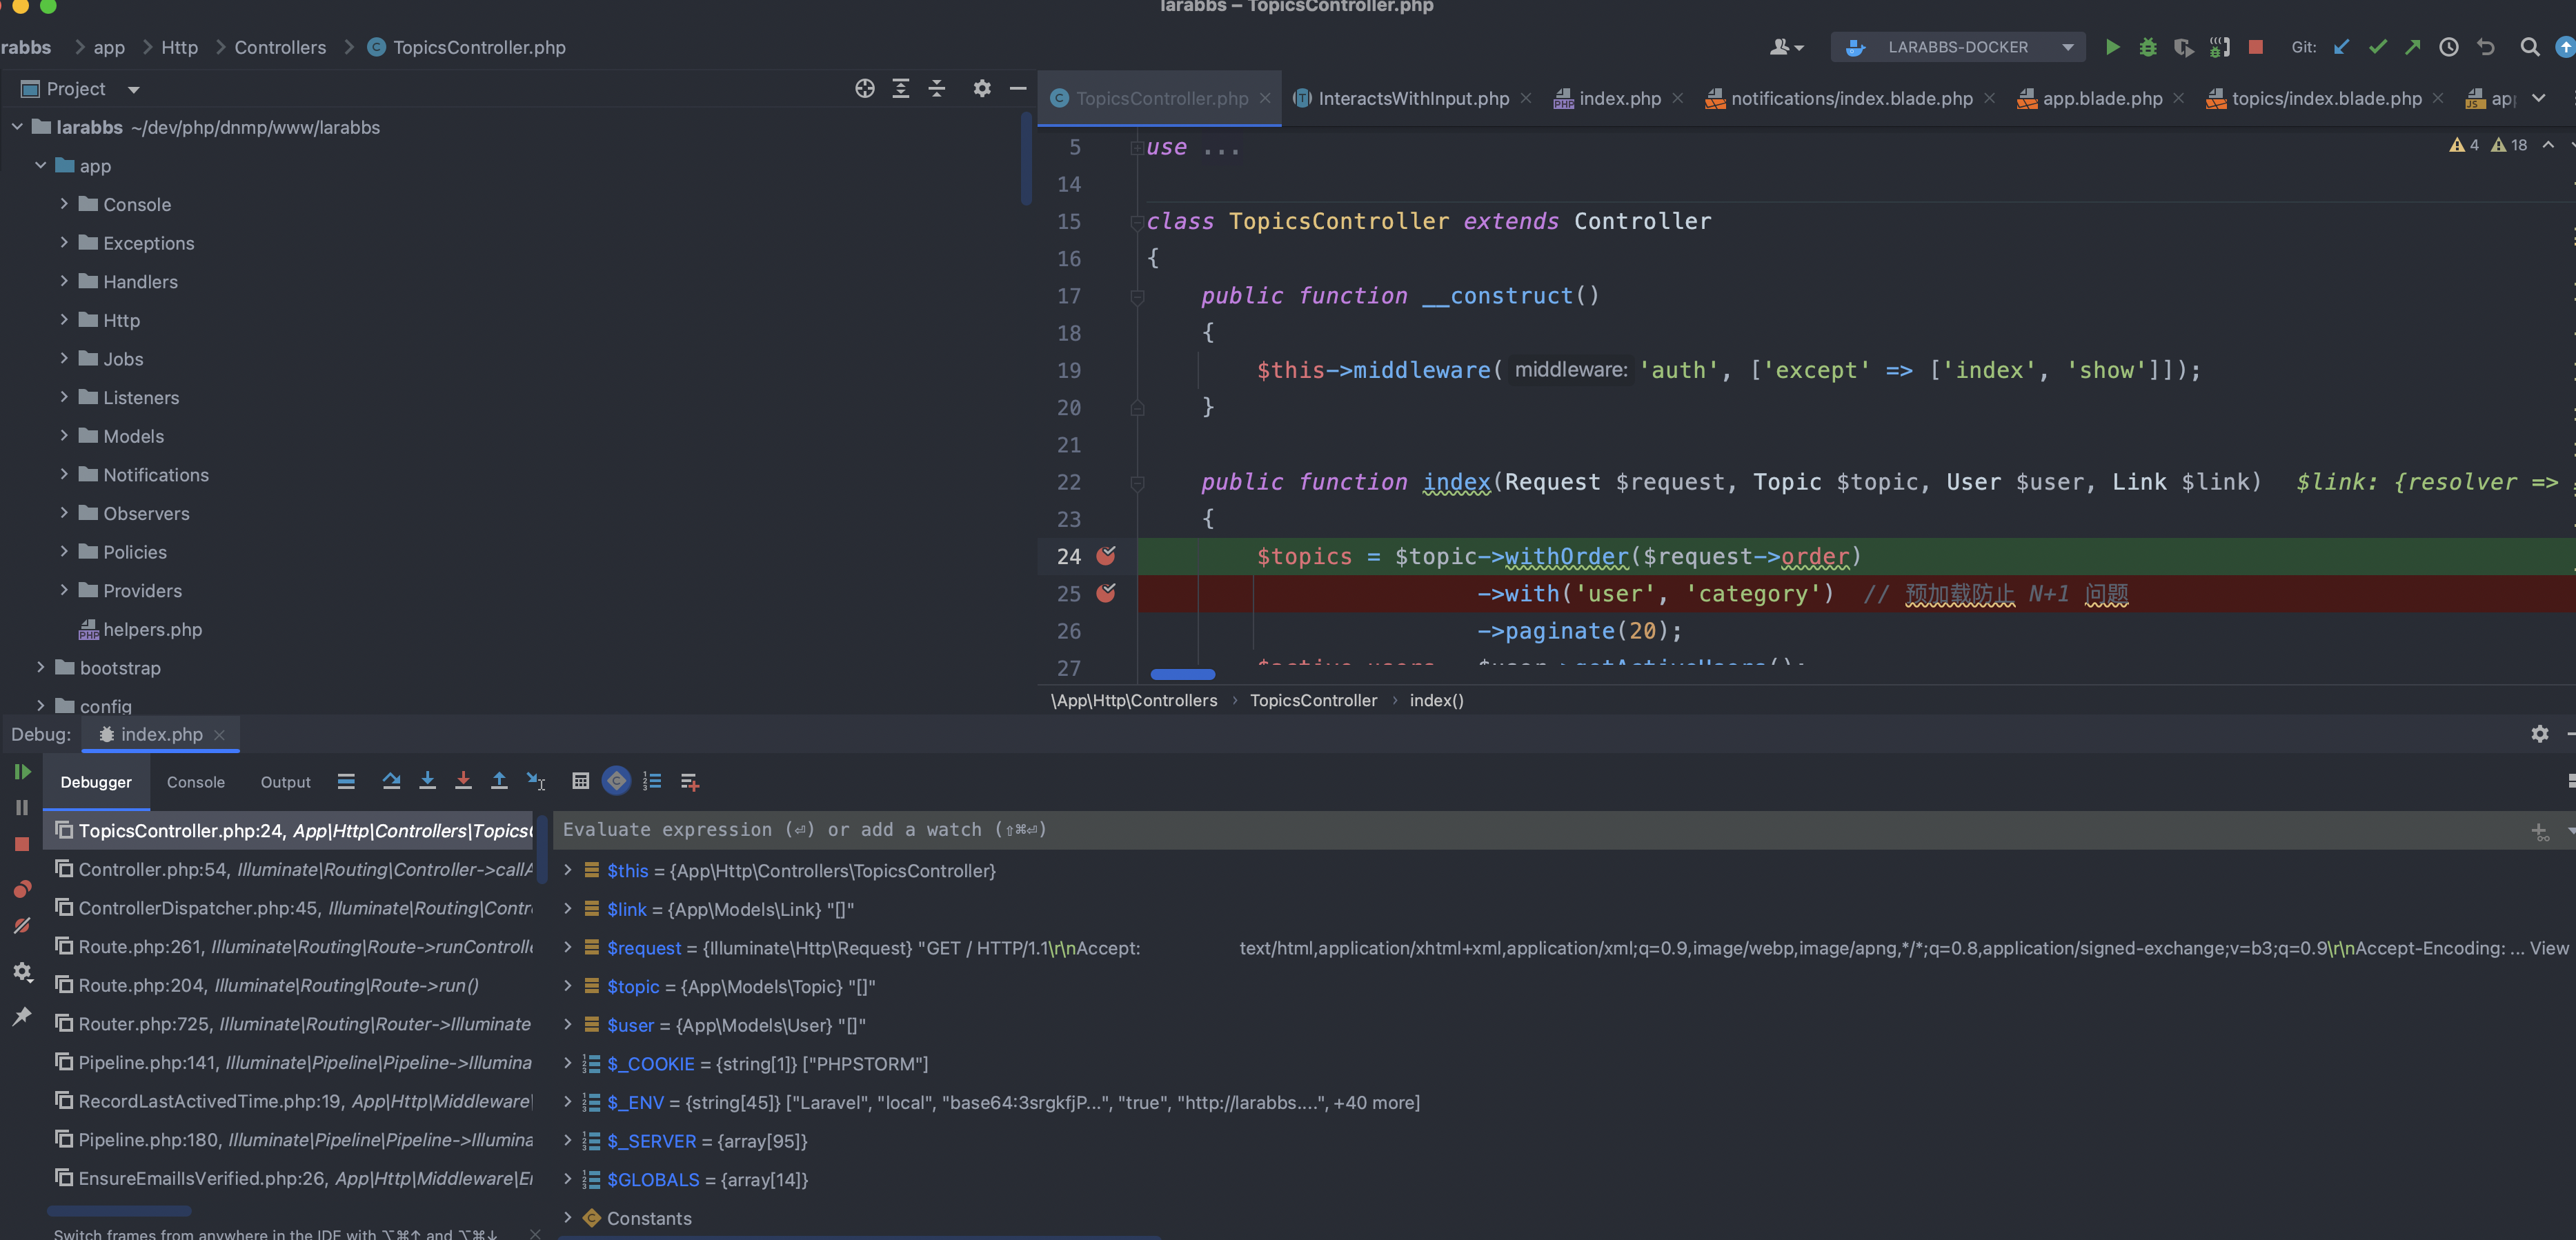Screen dimensions: 2576x1240
Task: Switch to the Console debug tab
Action: [195, 782]
